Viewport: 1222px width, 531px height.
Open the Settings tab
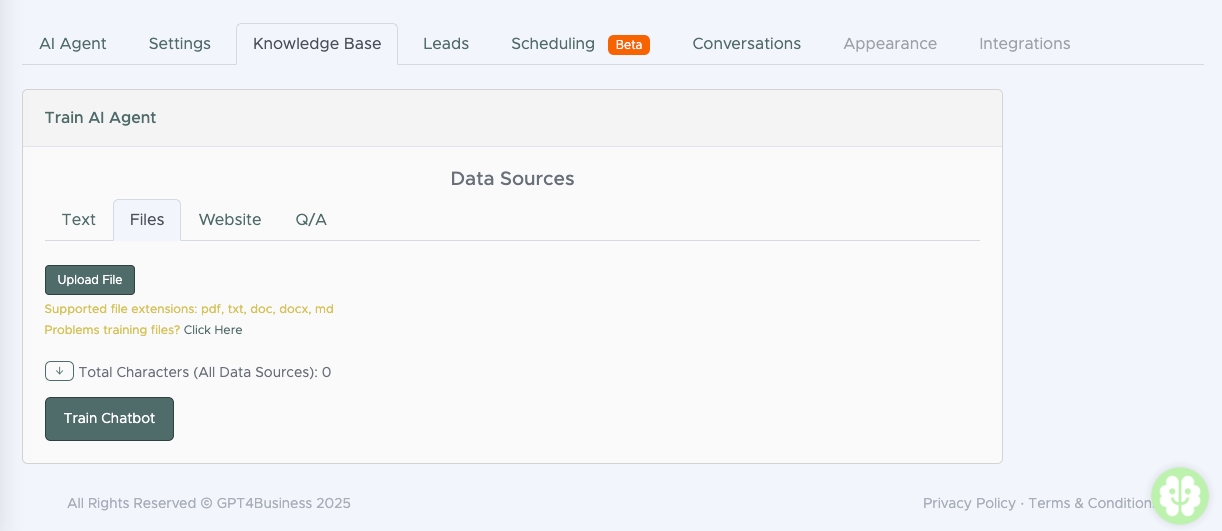tap(180, 44)
